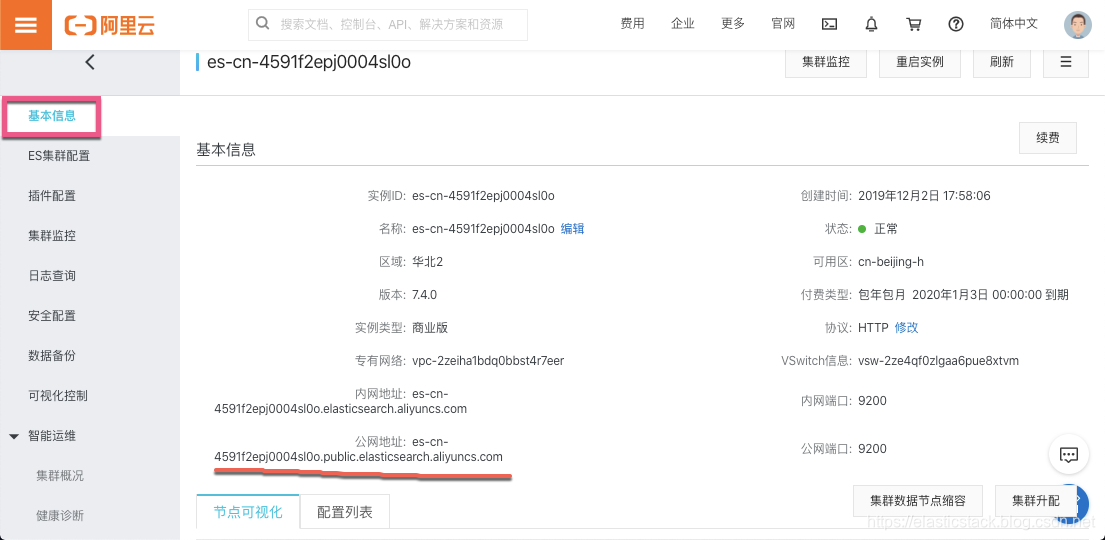This screenshot has height=540, width=1105.
Task: Click the 集群升级 button
Action: (x=1036, y=501)
